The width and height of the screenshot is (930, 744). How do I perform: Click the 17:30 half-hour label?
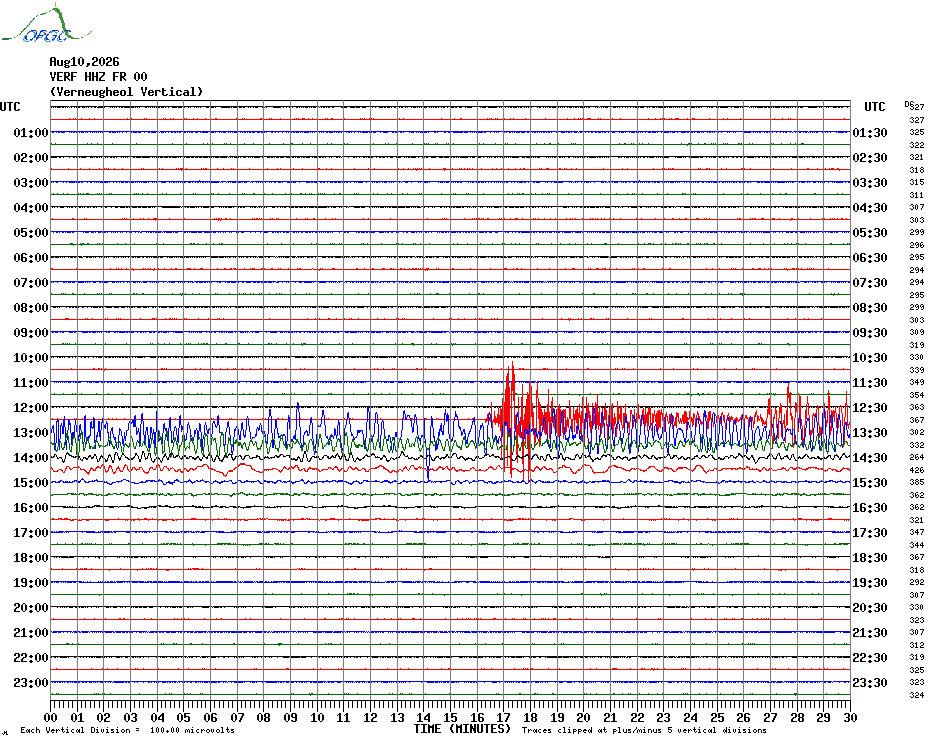click(870, 533)
